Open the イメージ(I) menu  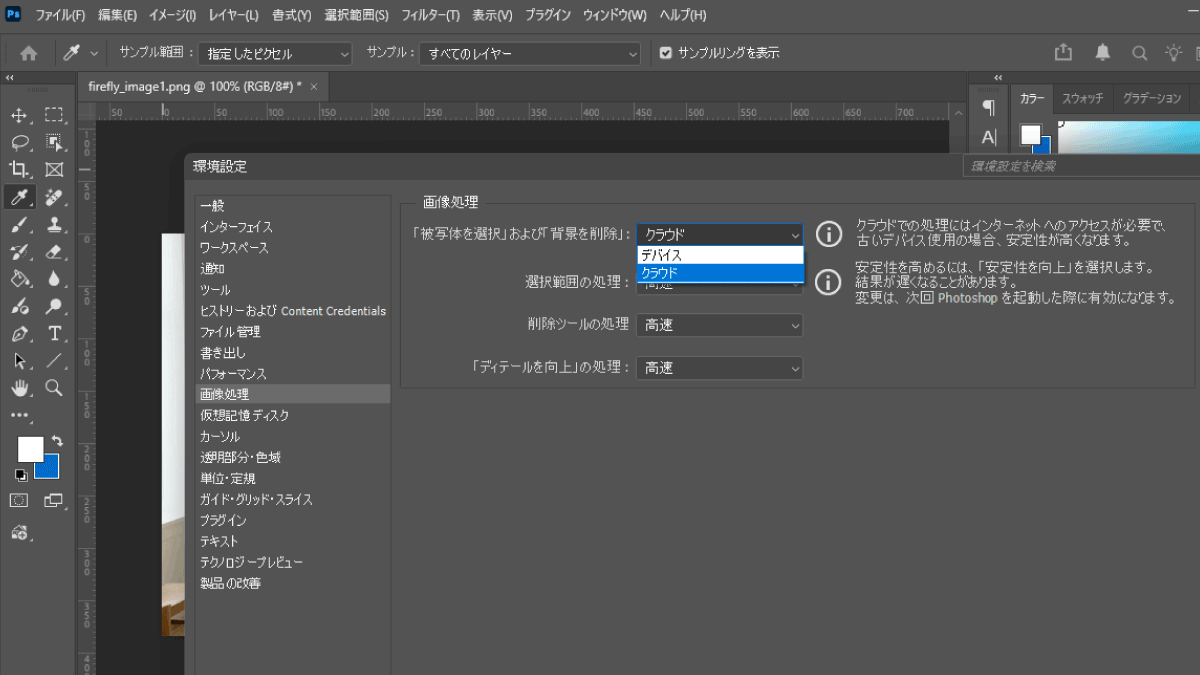tap(173, 16)
